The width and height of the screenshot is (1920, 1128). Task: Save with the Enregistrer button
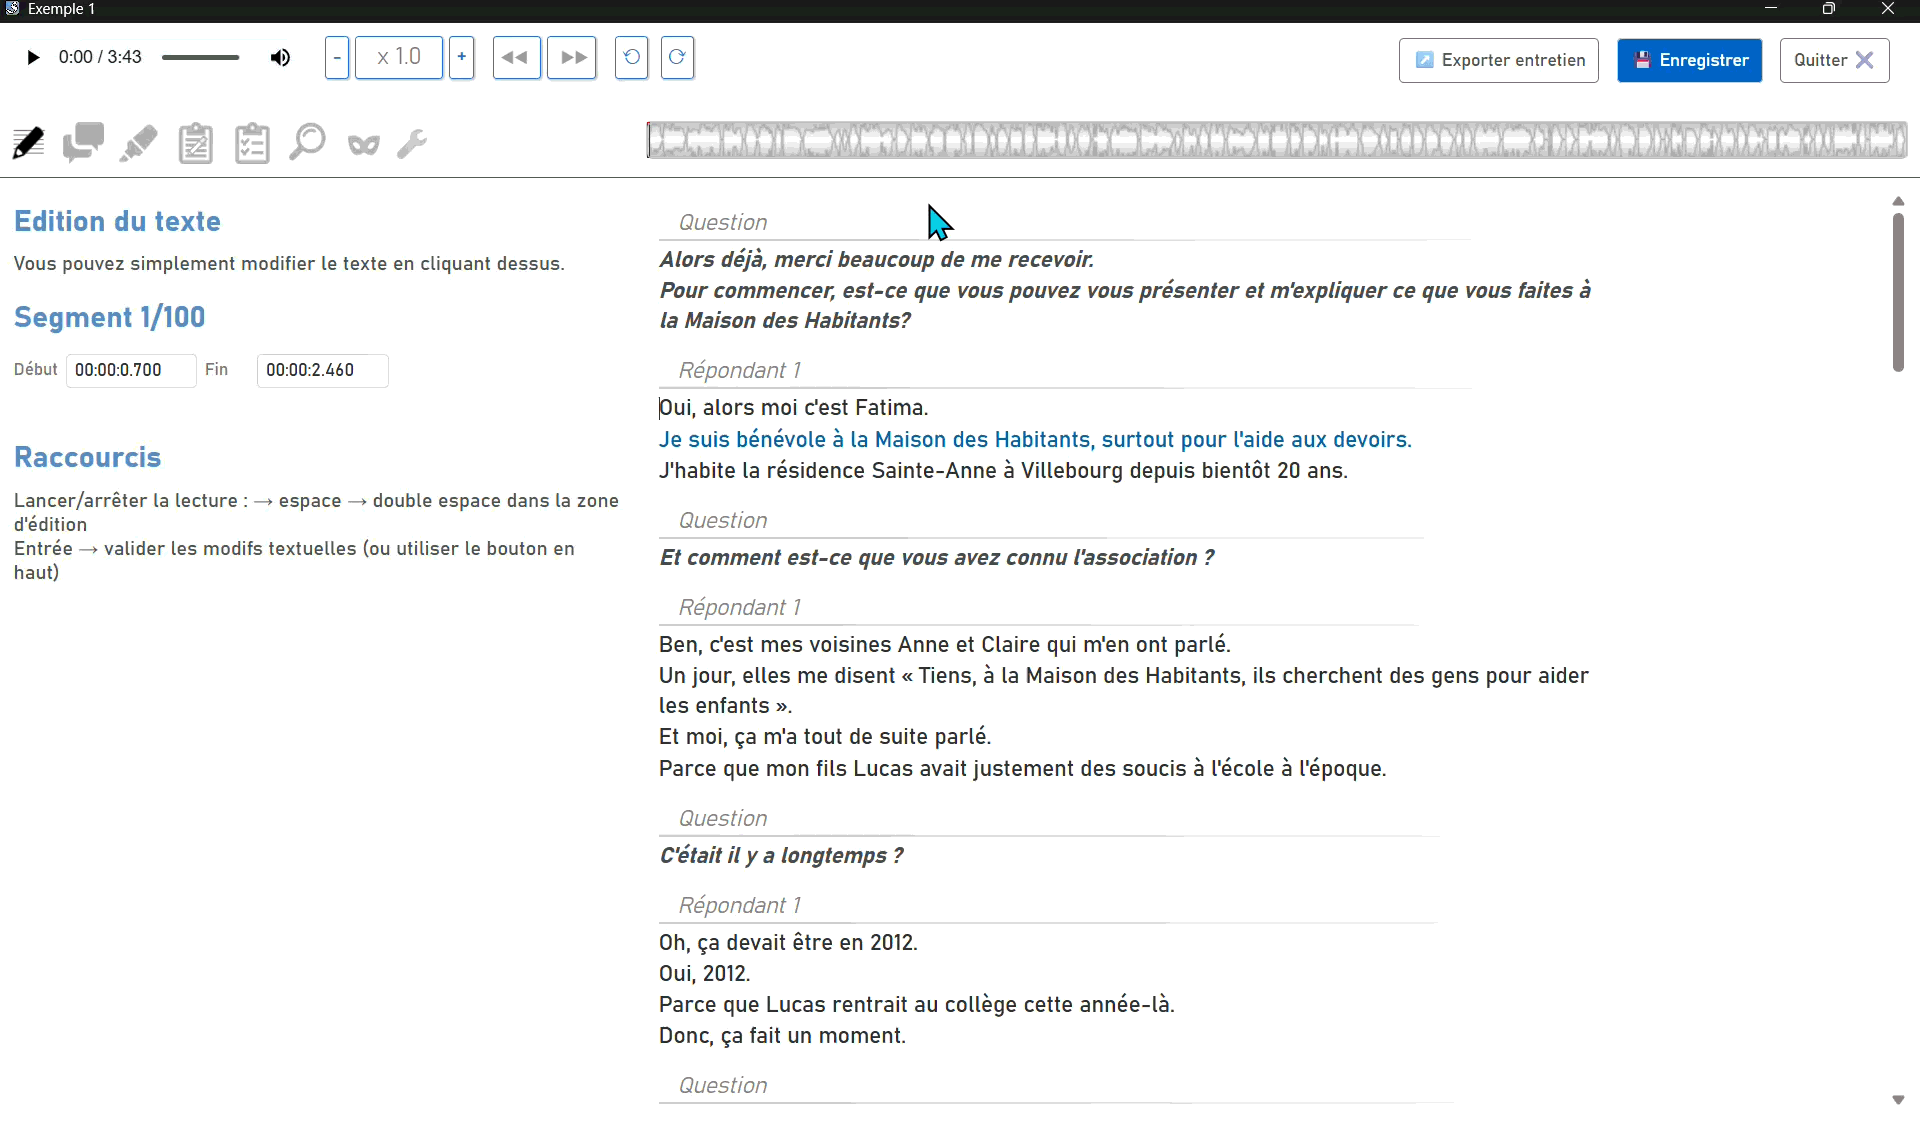point(1690,60)
